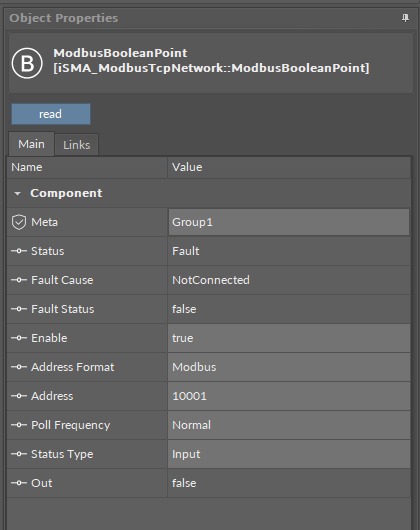
Task: Click the blue read button
Action: click(51, 114)
